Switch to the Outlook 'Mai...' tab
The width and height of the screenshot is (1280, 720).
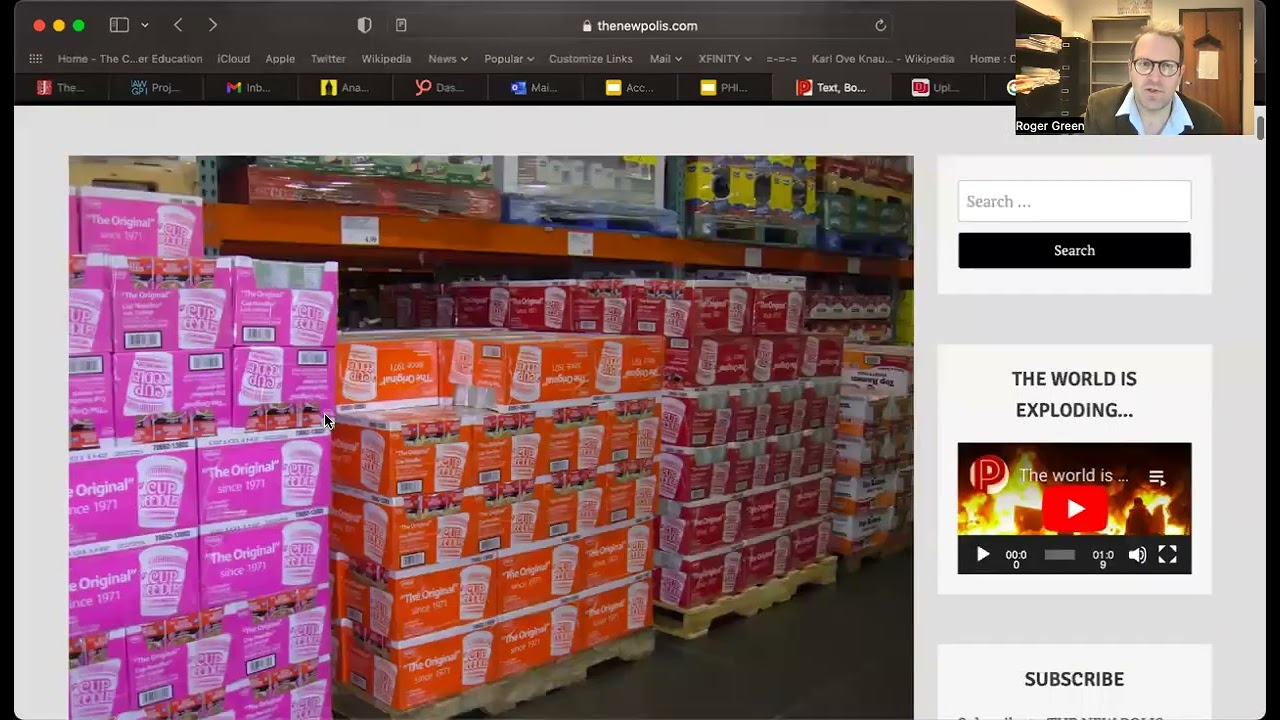point(535,88)
